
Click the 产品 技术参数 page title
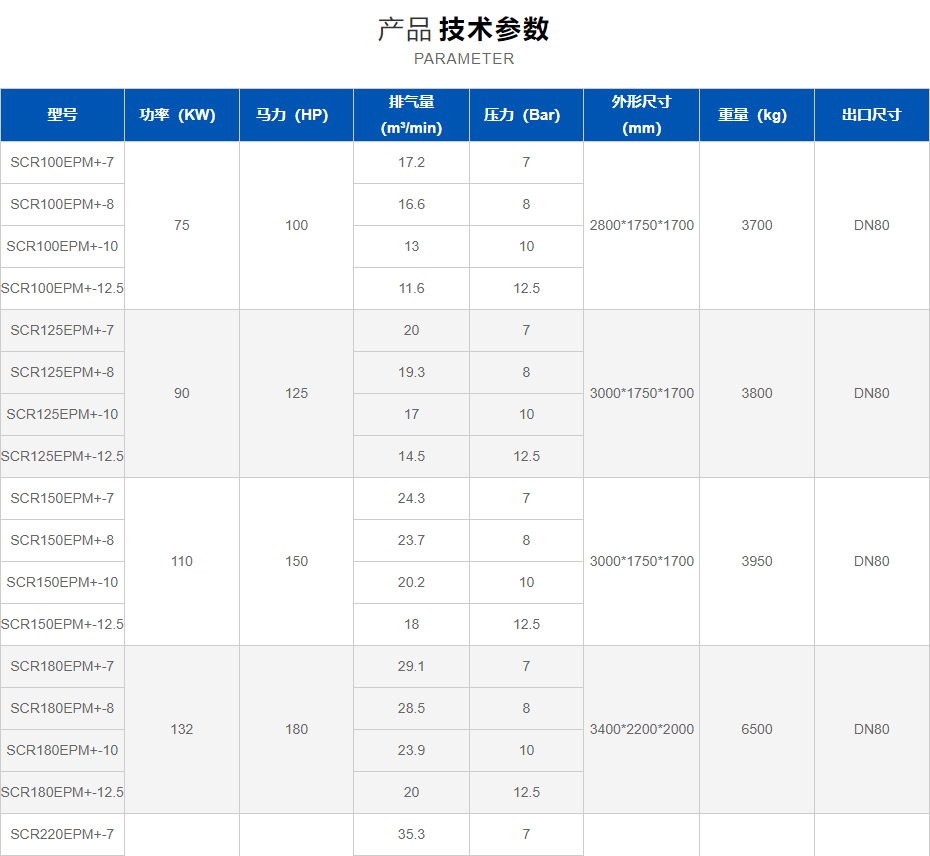(x=464, y=29)
